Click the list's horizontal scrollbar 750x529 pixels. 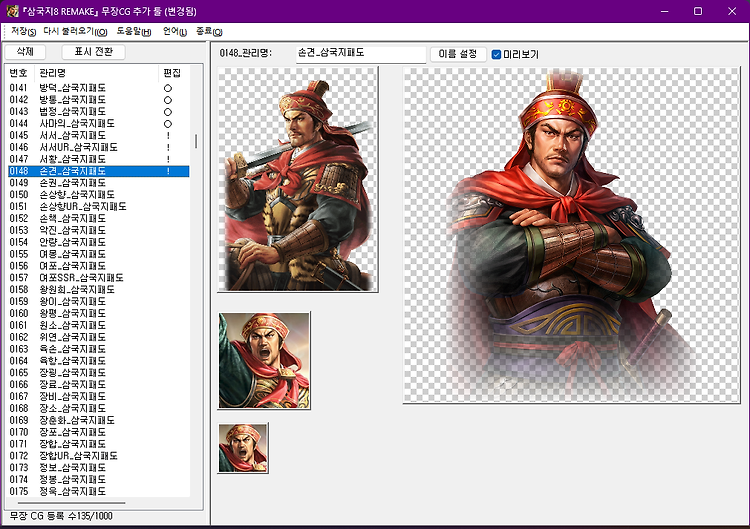click(72, 503)
